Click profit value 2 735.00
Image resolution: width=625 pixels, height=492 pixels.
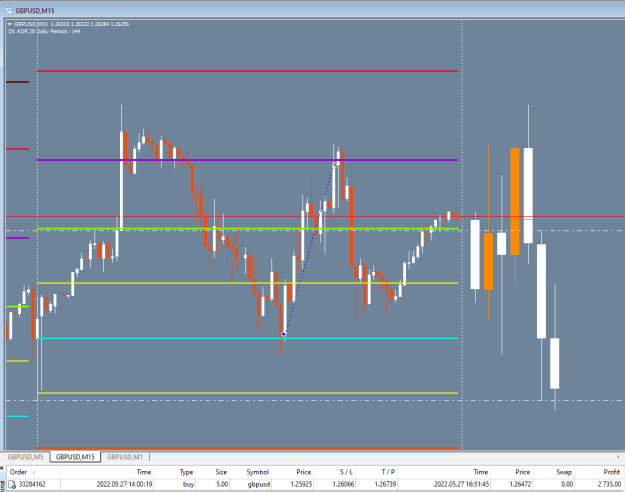[609, 484]
